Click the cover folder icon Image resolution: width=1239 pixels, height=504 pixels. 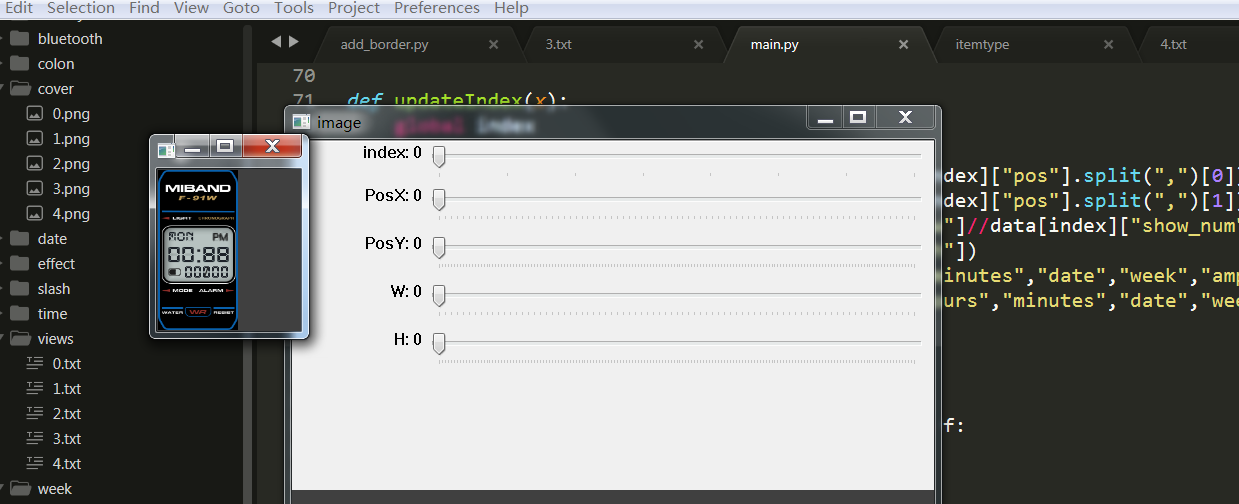pyautogui.click(x=18, y=89)
